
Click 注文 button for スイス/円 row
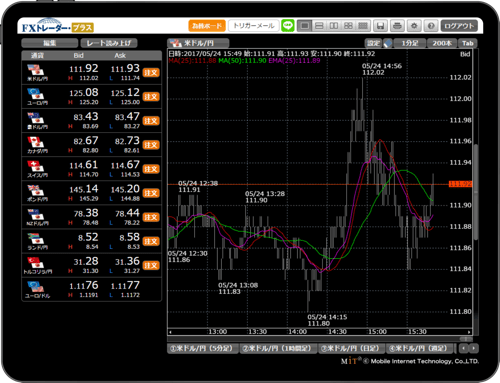[x=151, y=169]
